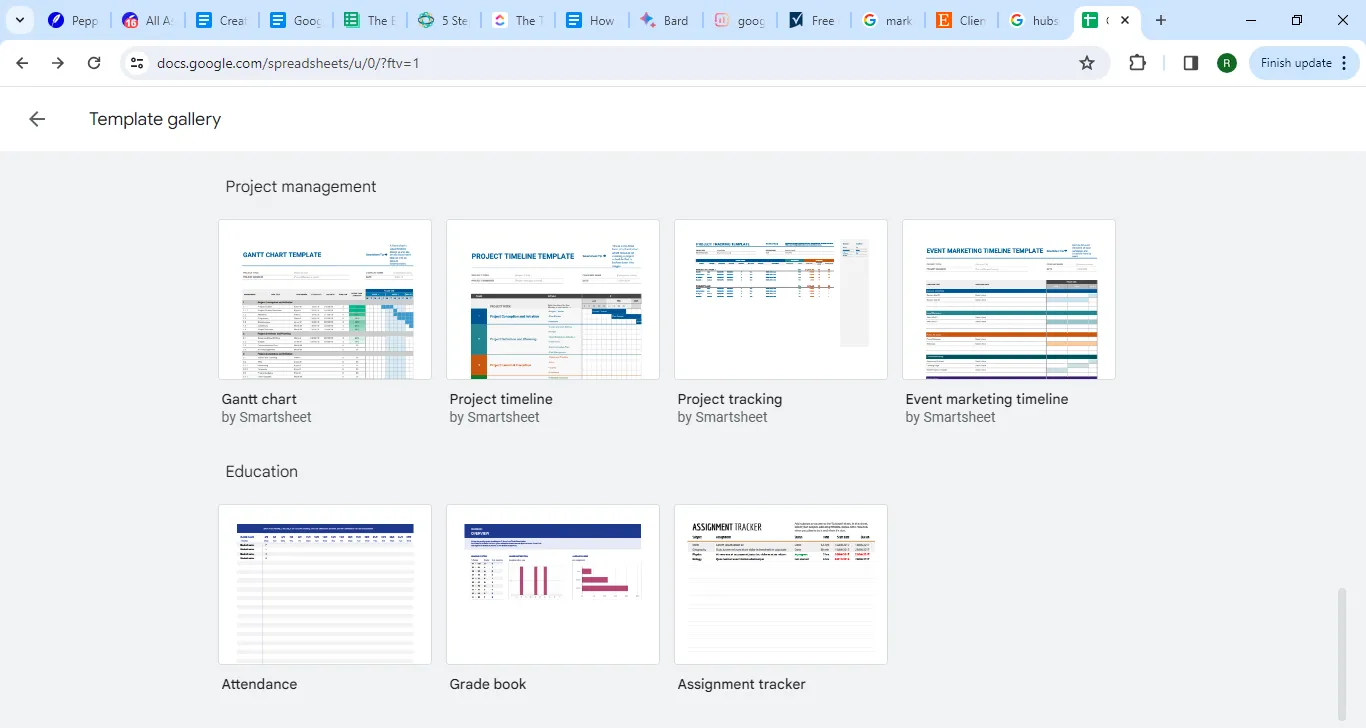Image resolution: width=1366 pixels, height=728 pixels.
Task: Click the Event marketing timeline title
Action: (x=987, y=399)
